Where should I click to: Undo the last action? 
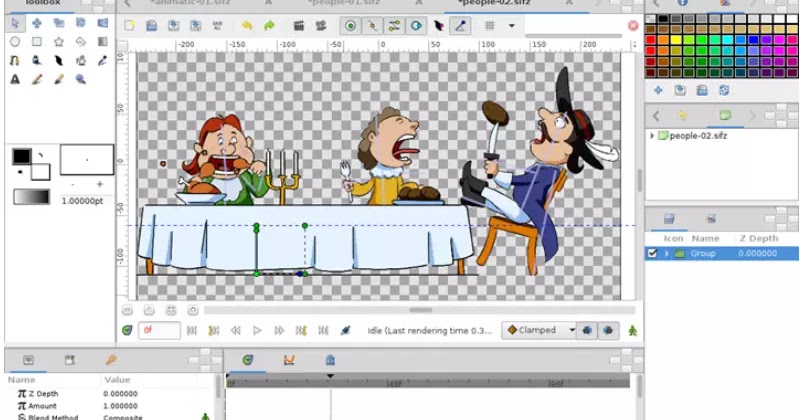click(x=247, y=26)
